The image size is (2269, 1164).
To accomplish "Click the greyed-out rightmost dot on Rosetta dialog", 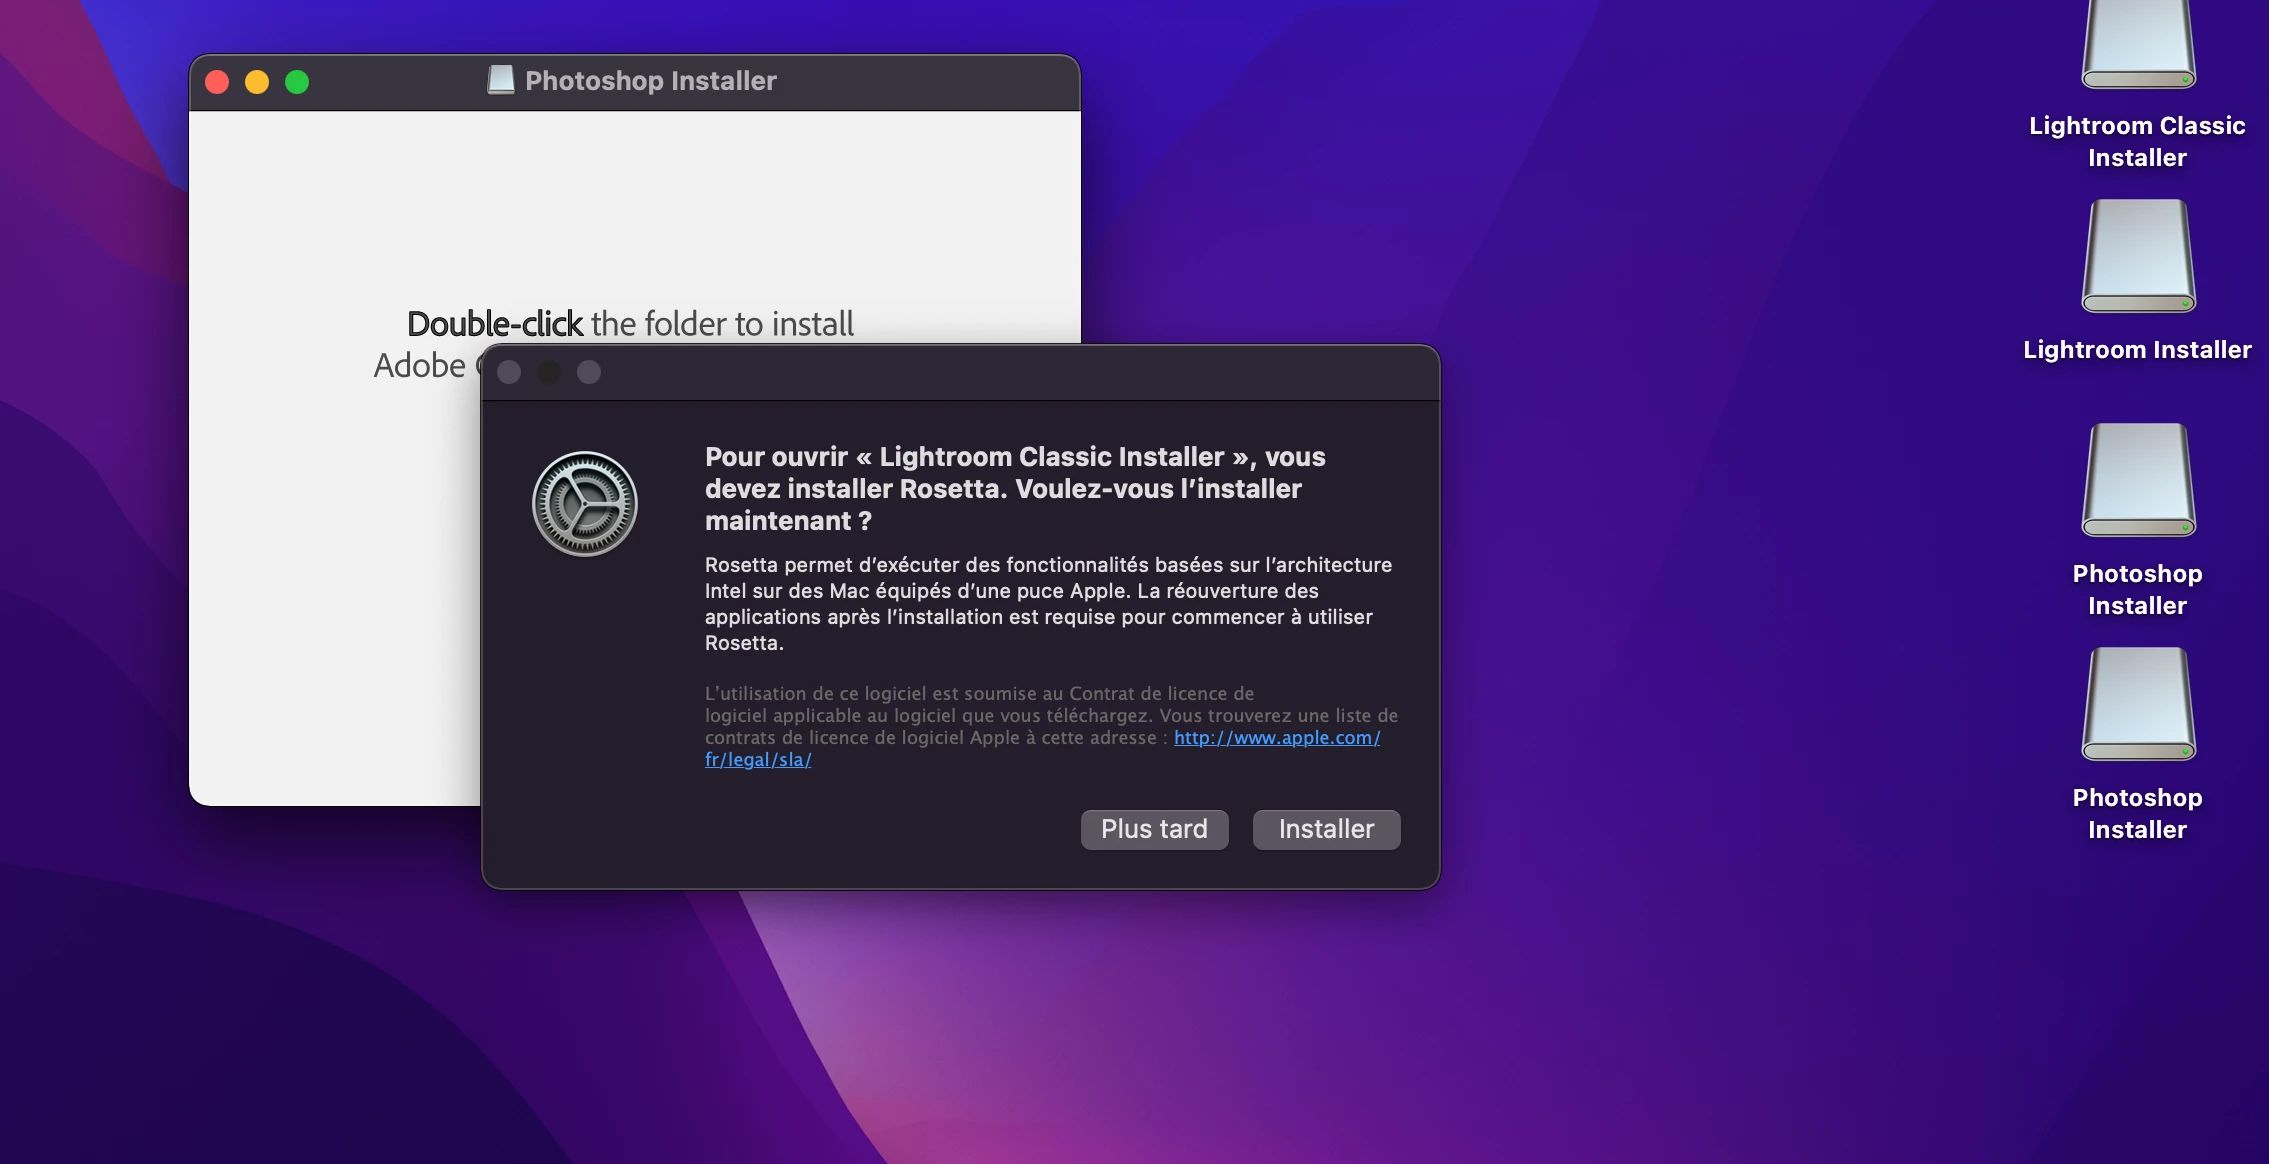I will (589, 372).
